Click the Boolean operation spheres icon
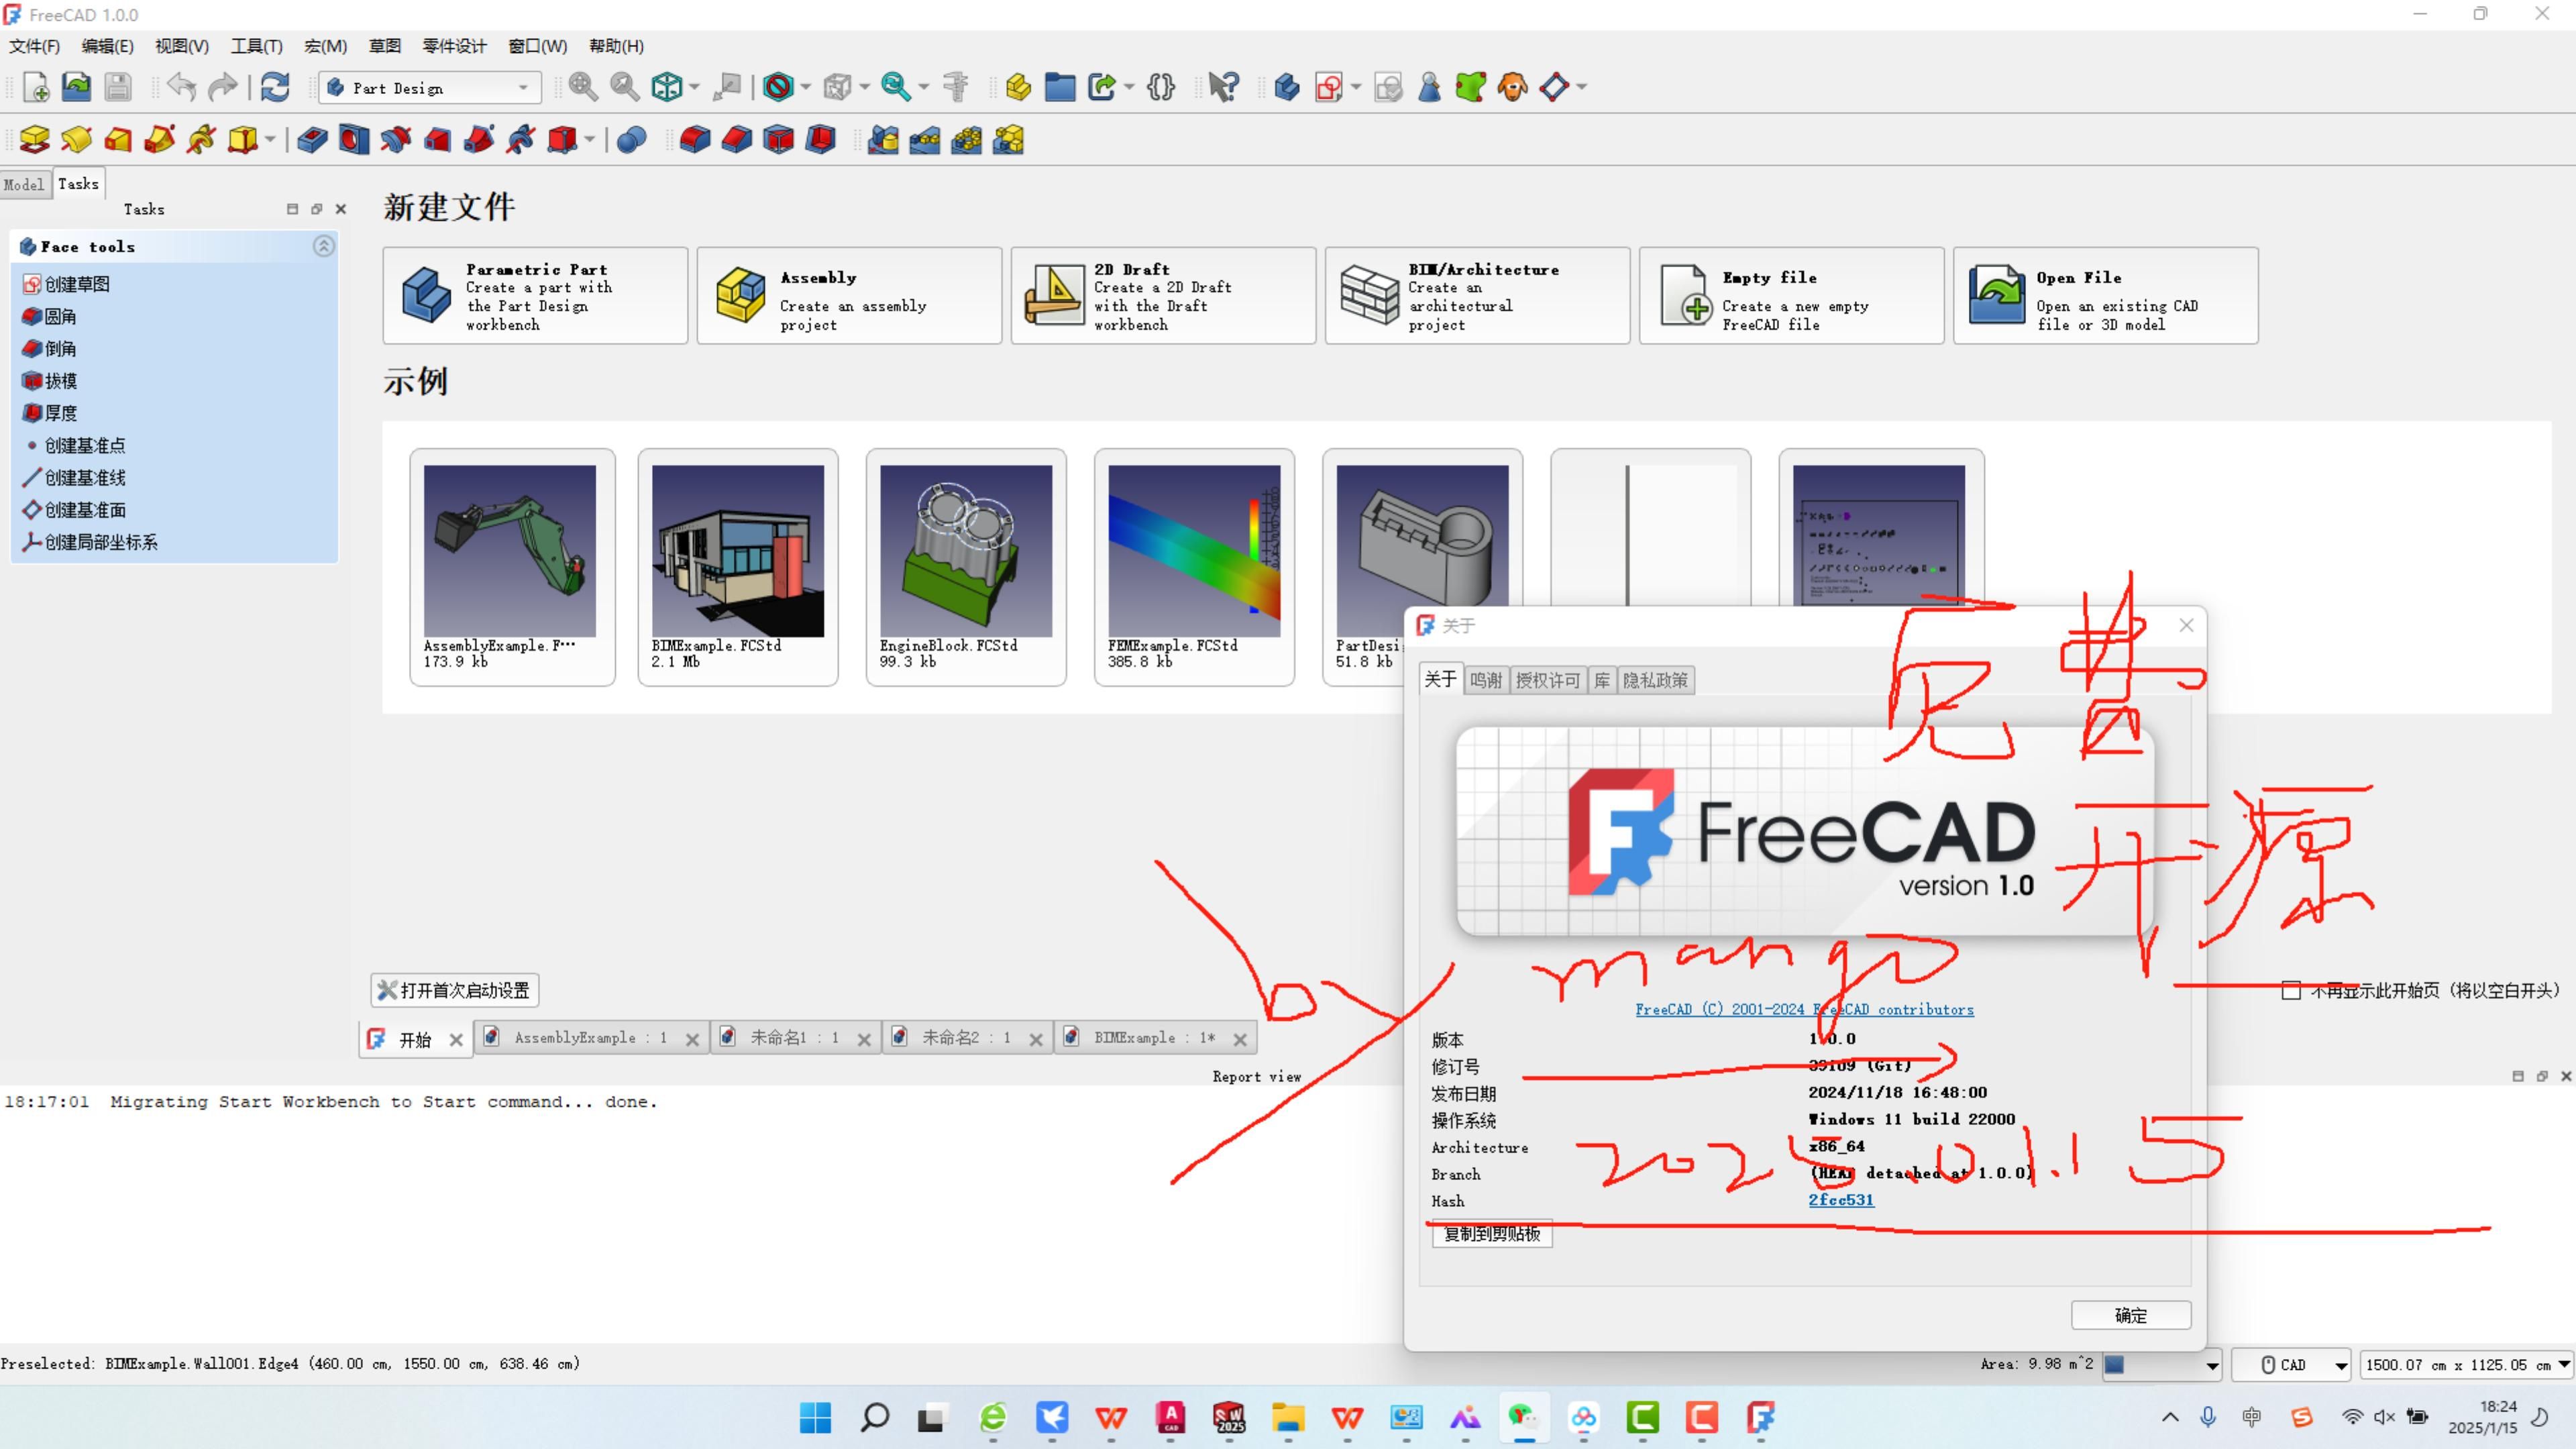Screen dimensions: 2576x1449 pos(632,140)
